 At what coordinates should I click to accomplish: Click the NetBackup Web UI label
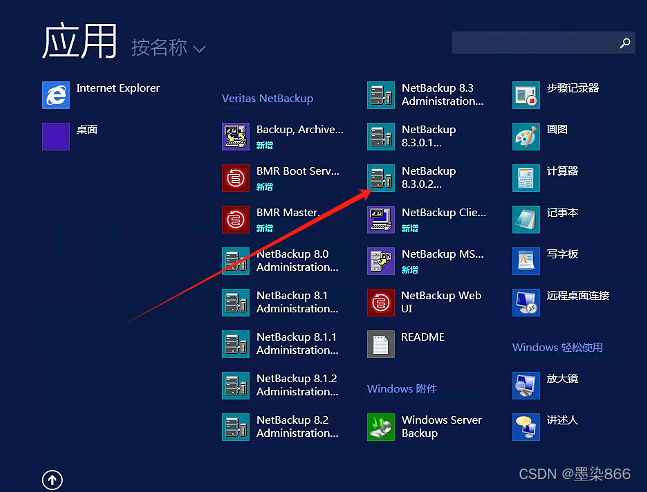[x=441, y=302]
